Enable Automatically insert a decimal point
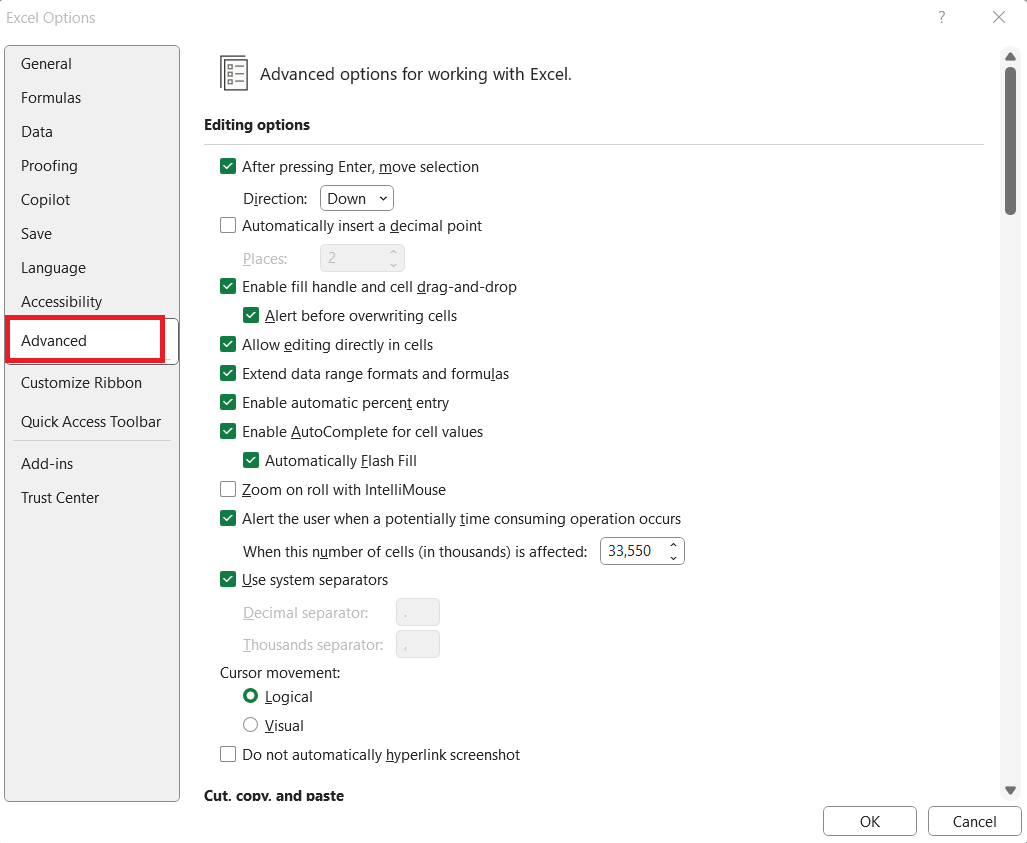 (x=228, y=225)
